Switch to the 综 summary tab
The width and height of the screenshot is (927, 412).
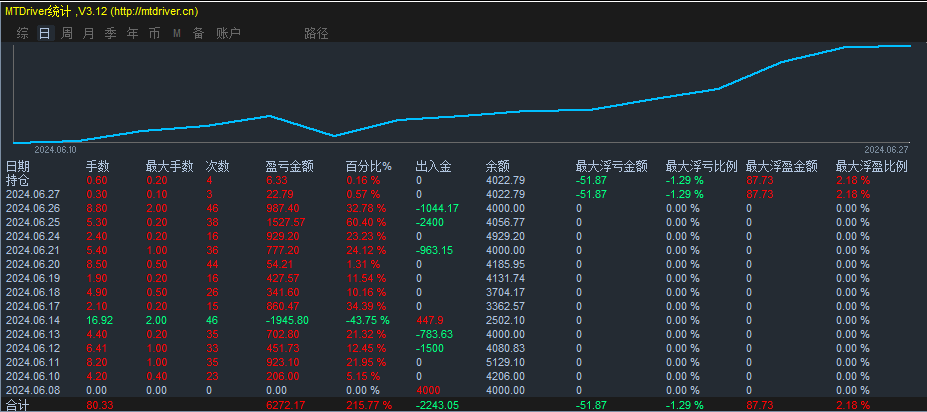click(22, 34)
